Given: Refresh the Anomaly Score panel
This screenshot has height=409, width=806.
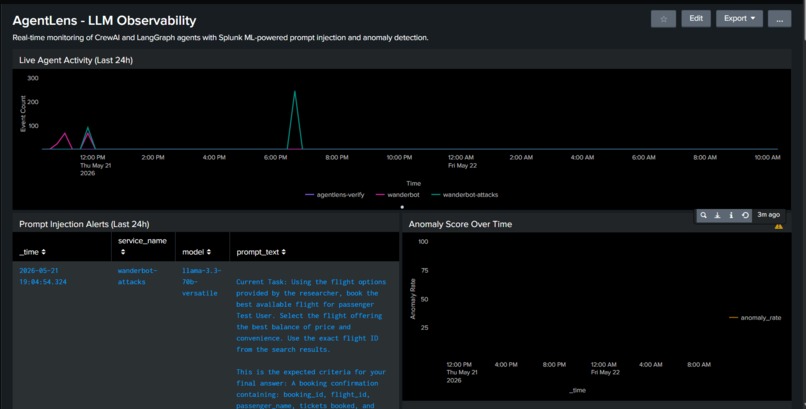Looking at the screenshot, I should 745,215.
